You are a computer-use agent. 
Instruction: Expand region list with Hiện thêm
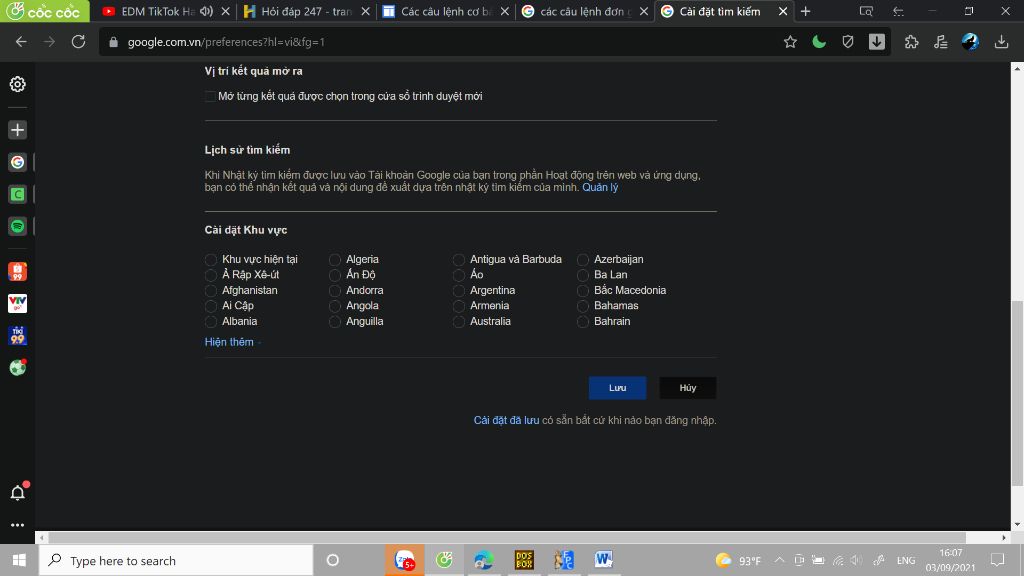(x=229, y=342)
